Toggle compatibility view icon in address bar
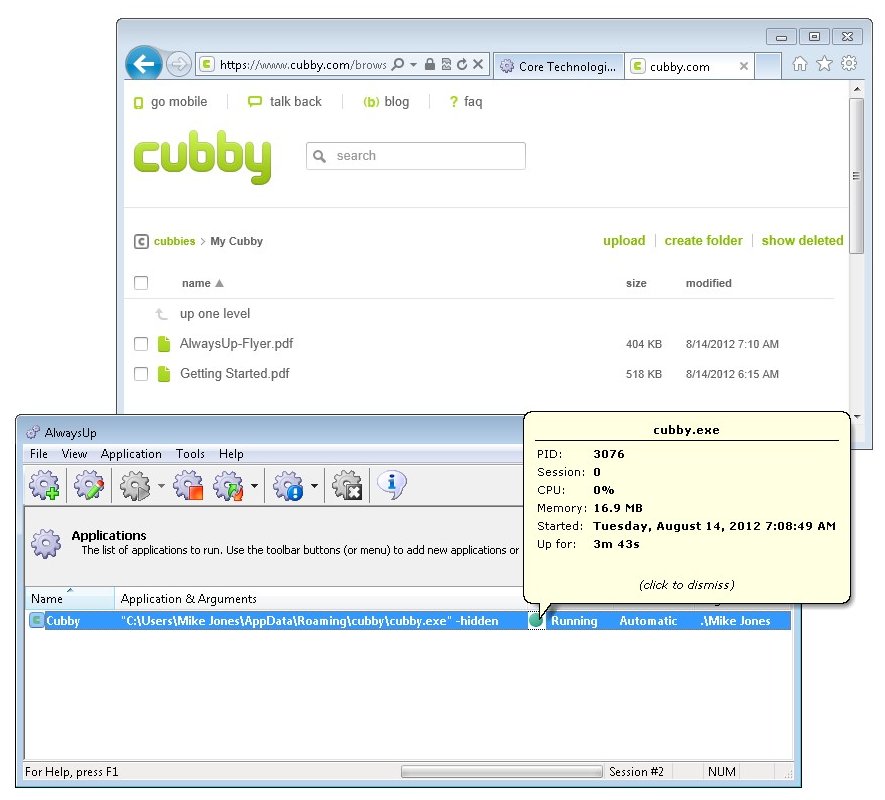Image resolution: width=885 pixels, height=800 pixels. (x=446, y=64)
